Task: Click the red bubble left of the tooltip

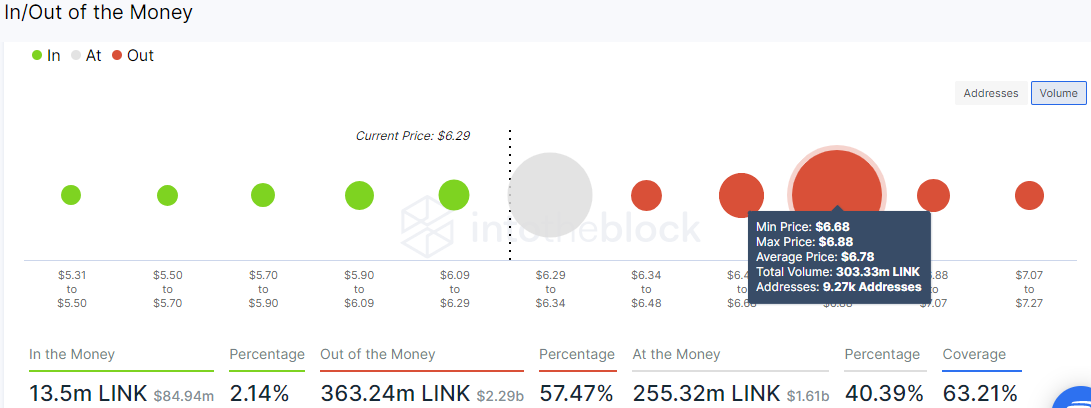Action: click(x=741, y=196)
